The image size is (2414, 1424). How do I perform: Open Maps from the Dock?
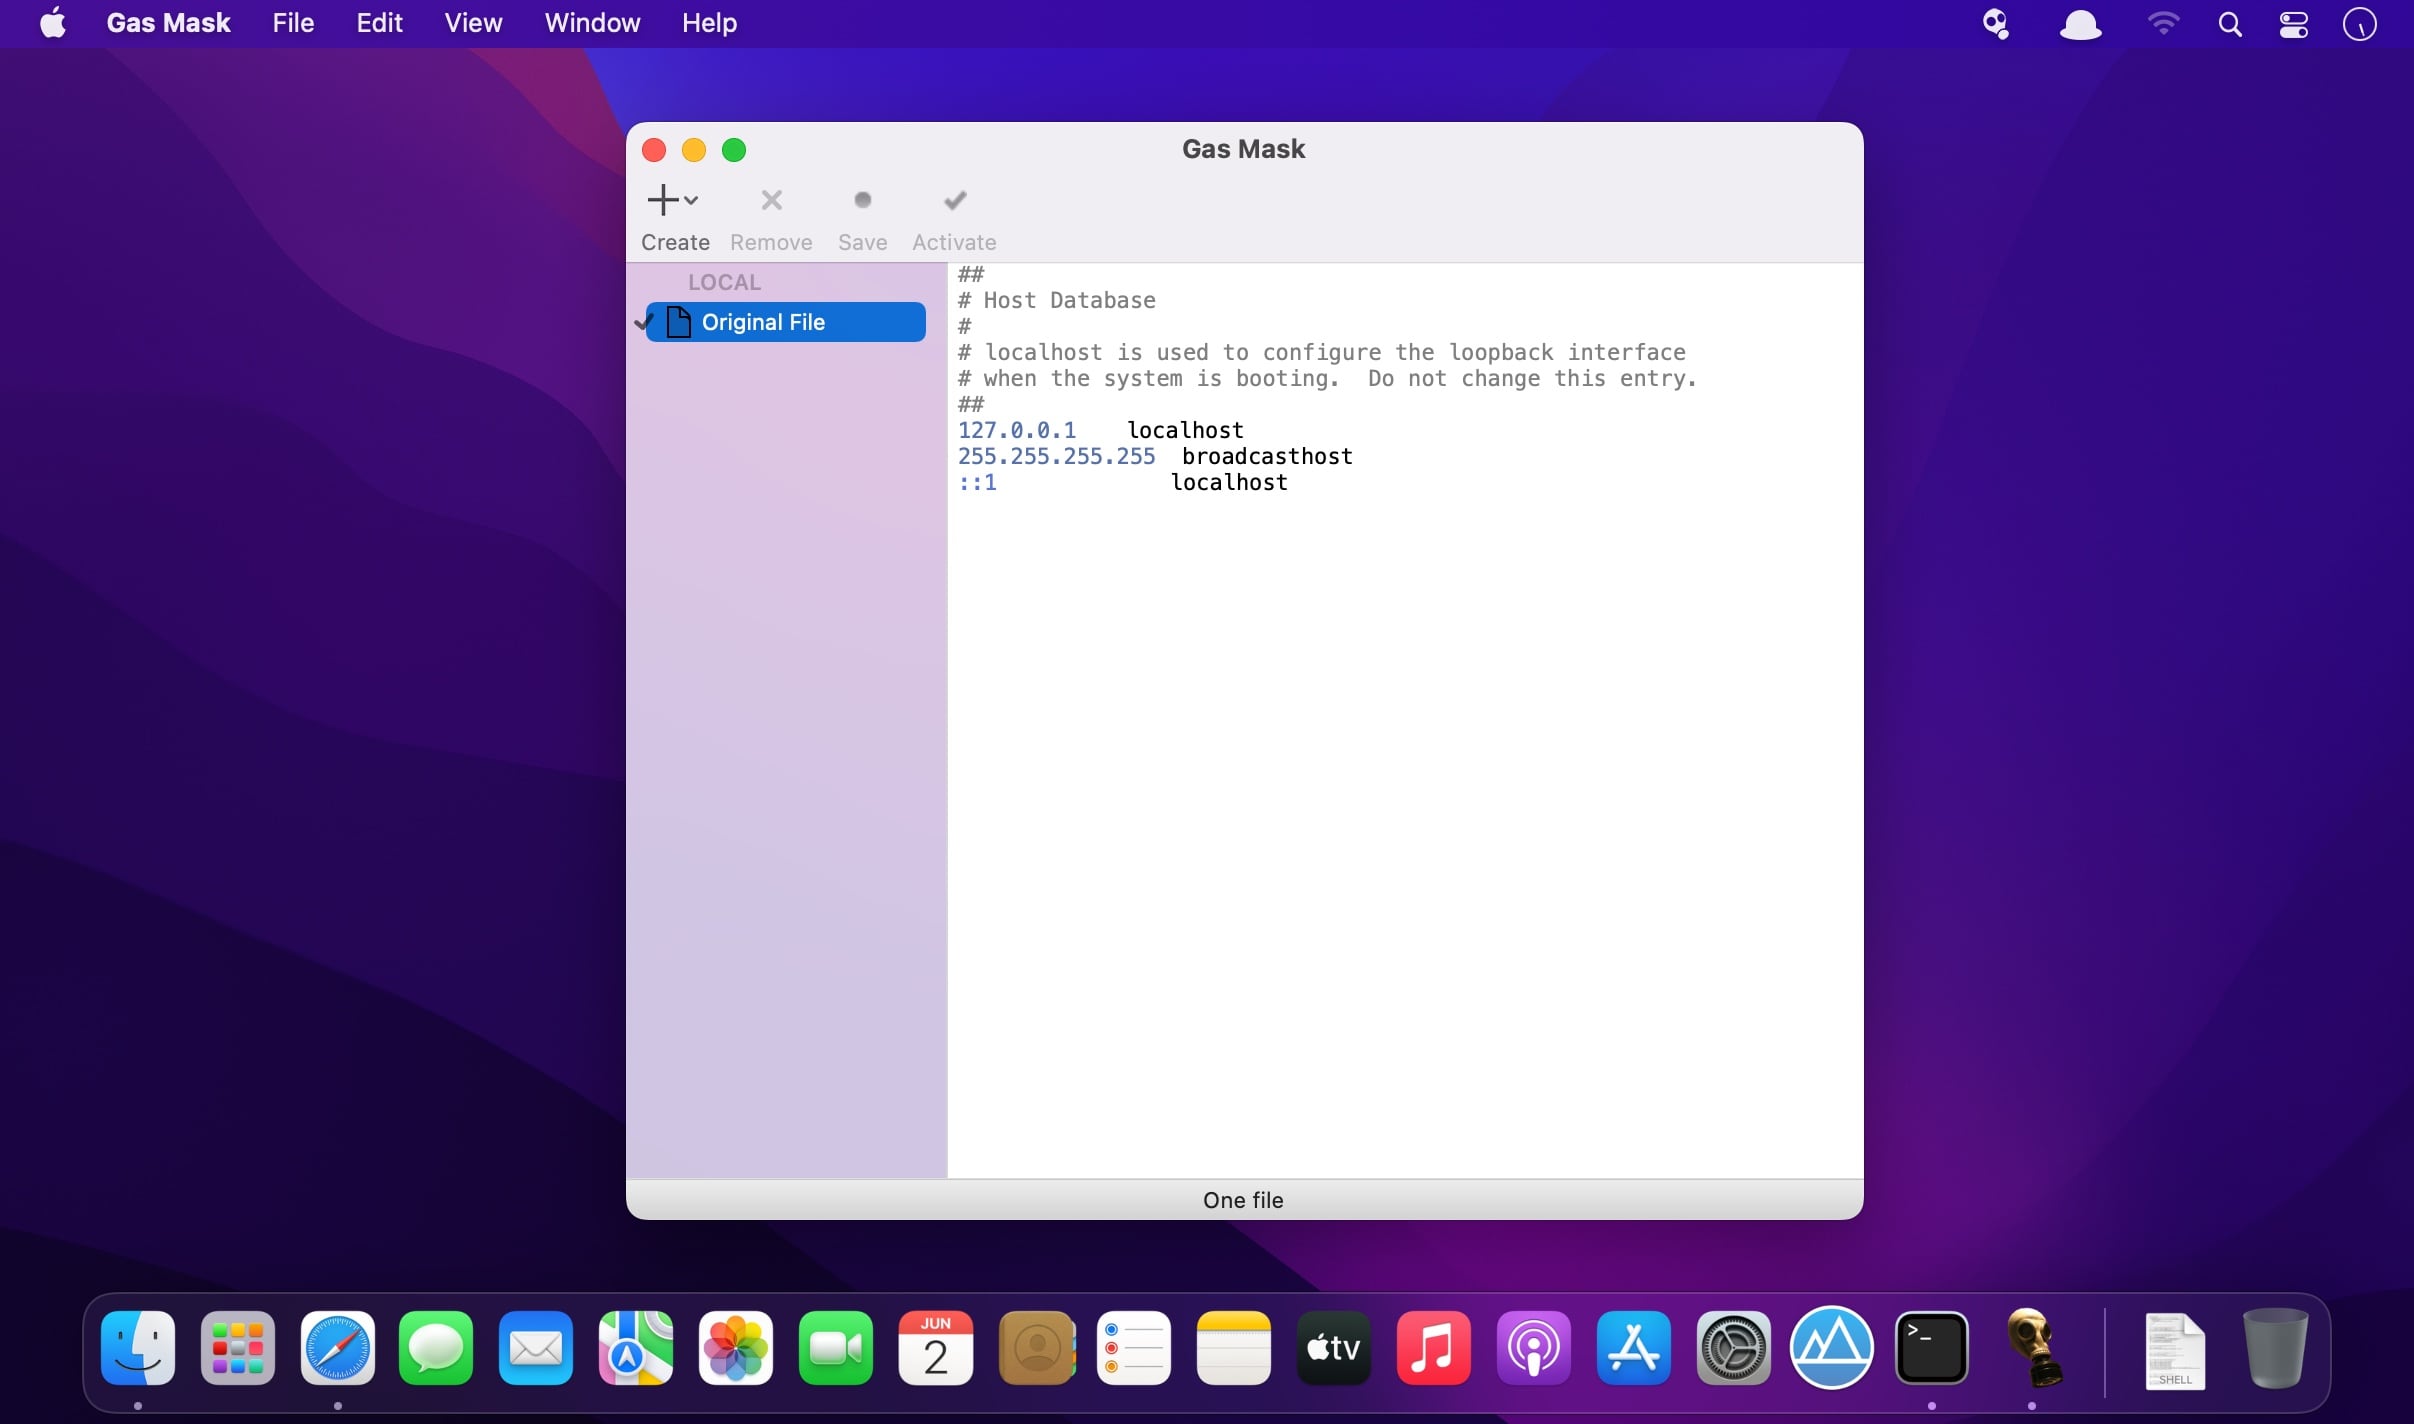click(636, 1348)
